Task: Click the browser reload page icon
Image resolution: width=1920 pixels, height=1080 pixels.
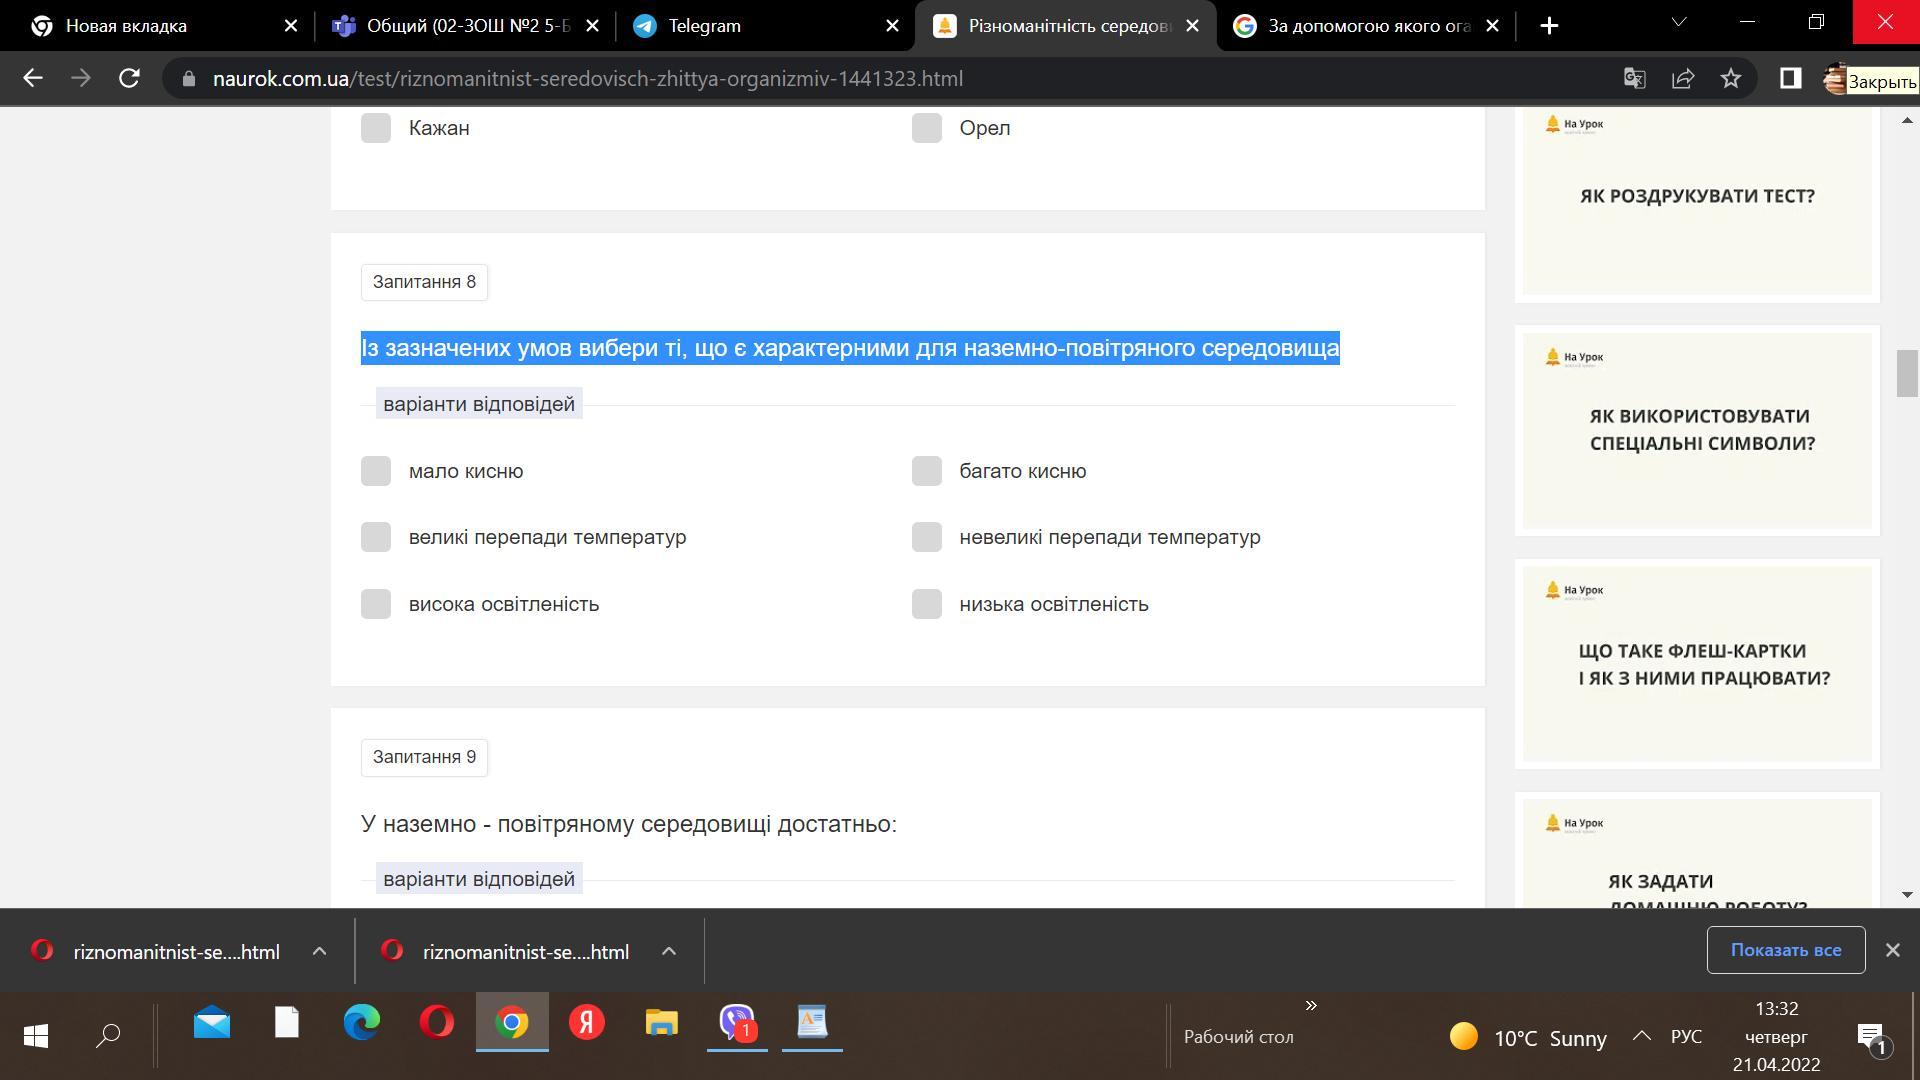Action: [129, 78]
